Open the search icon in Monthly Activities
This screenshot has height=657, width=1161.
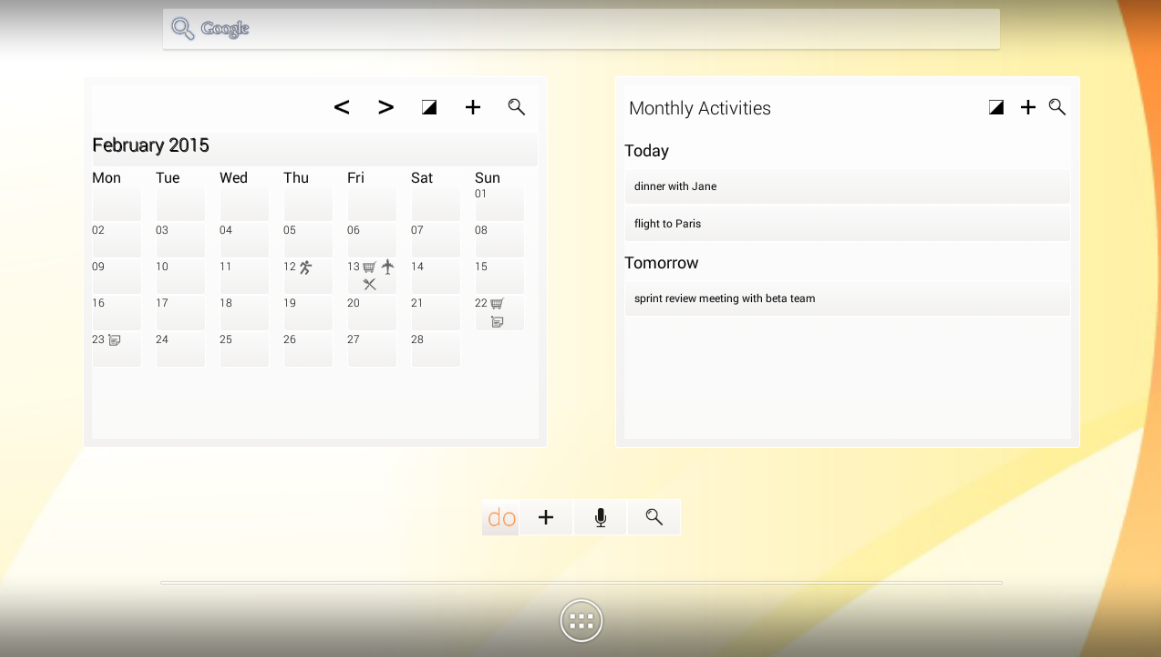coord(1057,107)
